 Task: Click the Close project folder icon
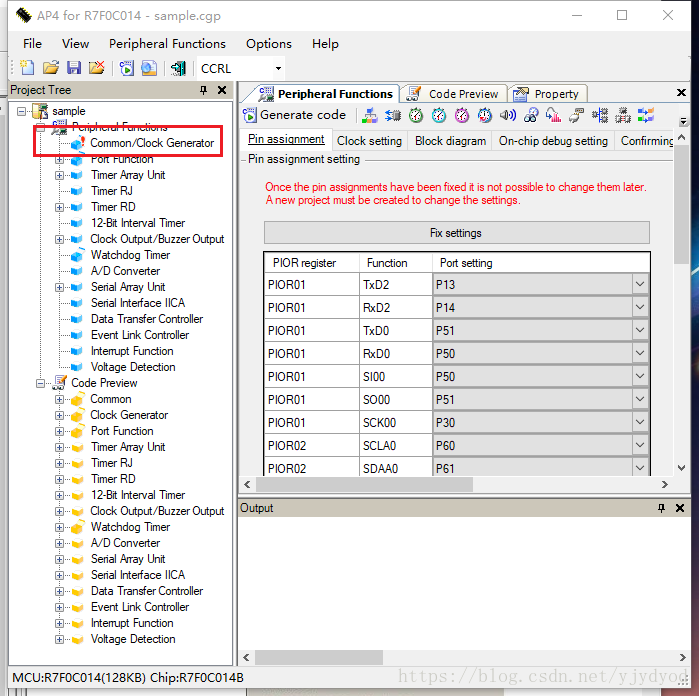tap(97, 68)
